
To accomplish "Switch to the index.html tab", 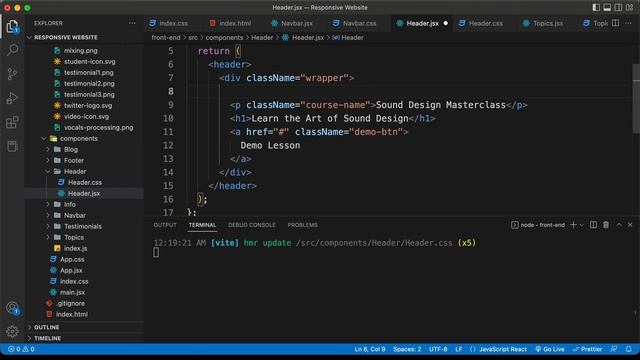I will pyautogui.click(x=230, y=23).
